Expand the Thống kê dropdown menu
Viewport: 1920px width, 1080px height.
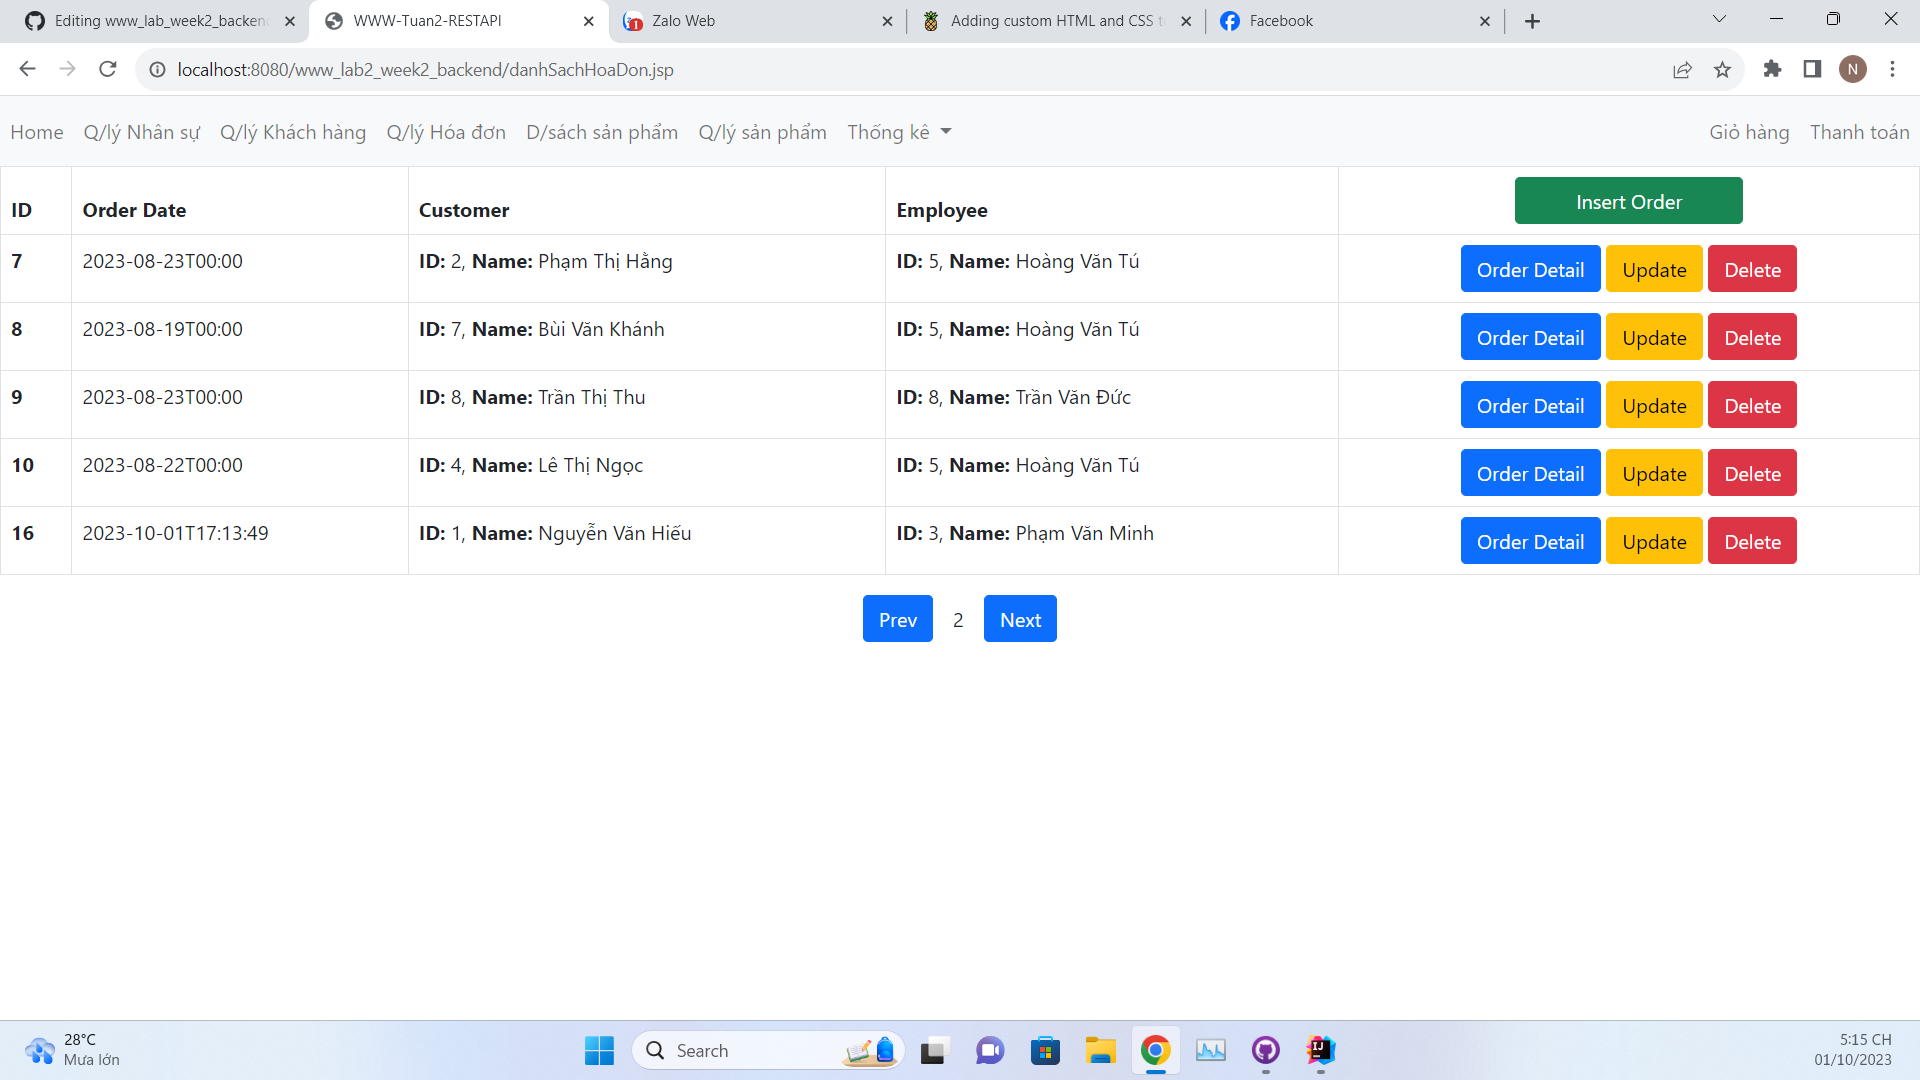tap(897, 131)
